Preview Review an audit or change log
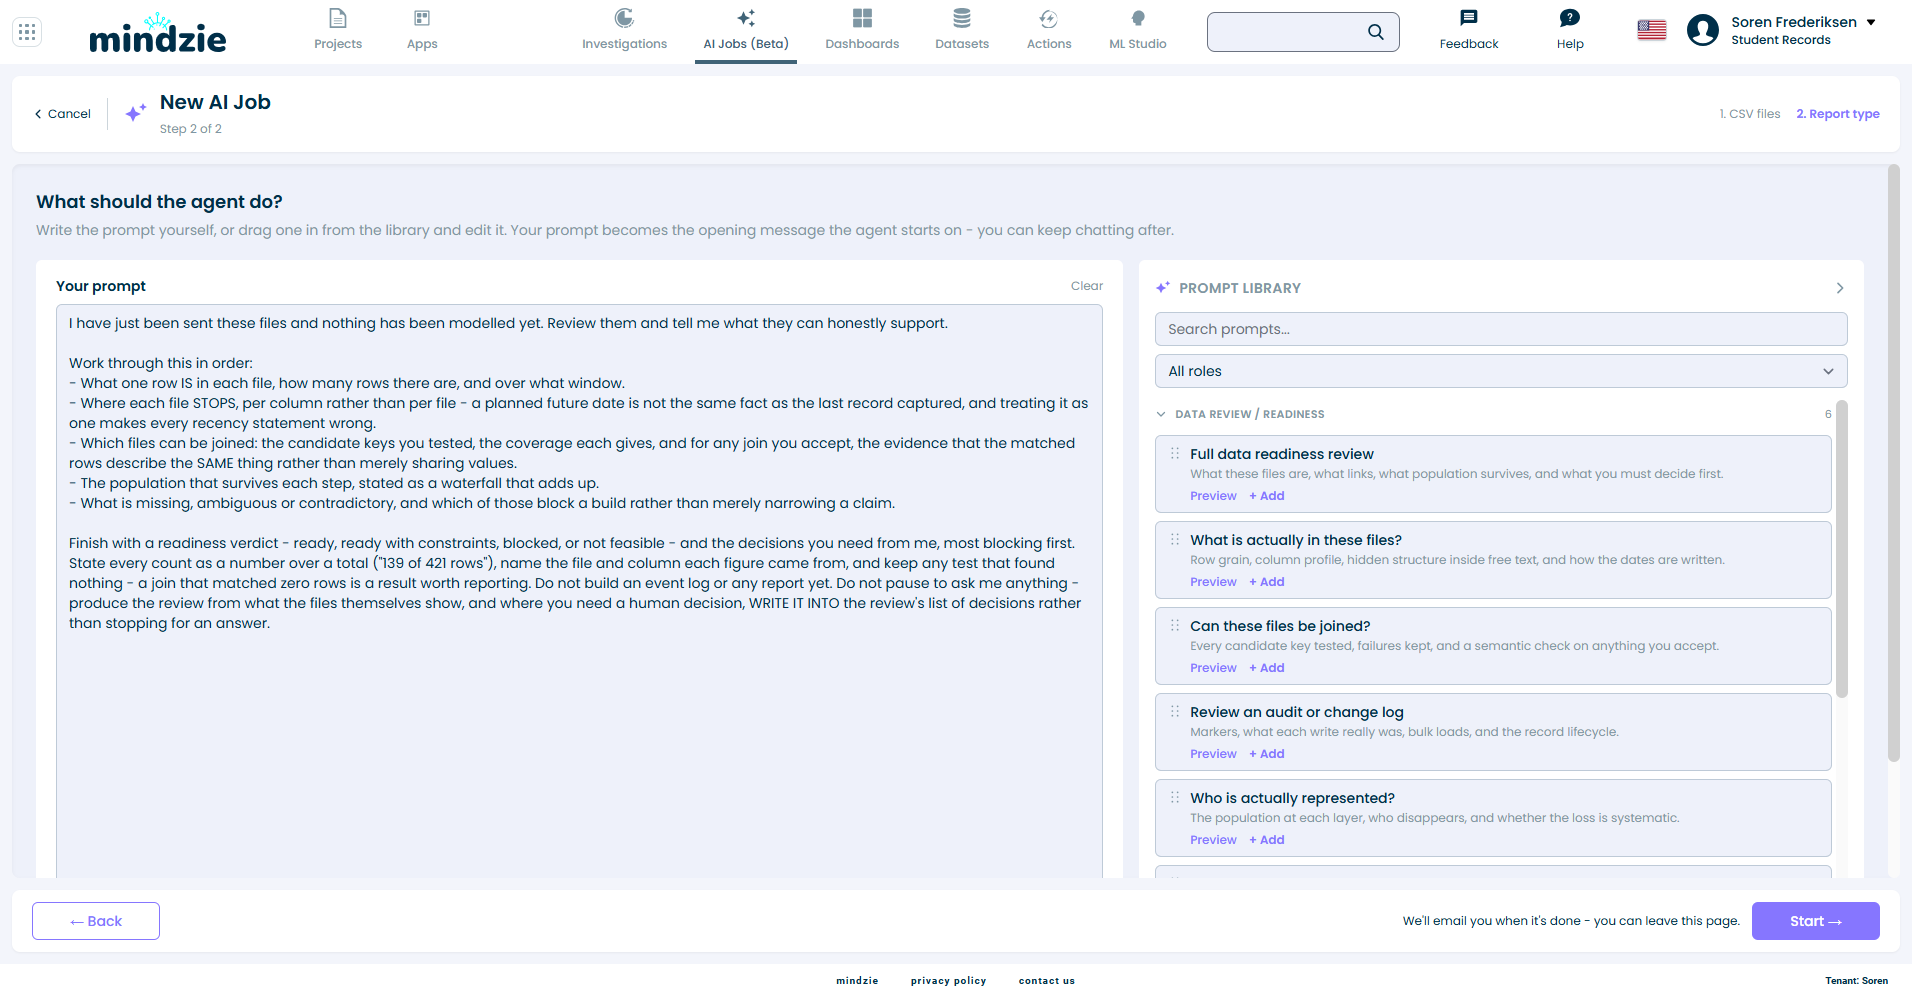Viewport: 1912px width, 996px height. tap(1213, 754)
